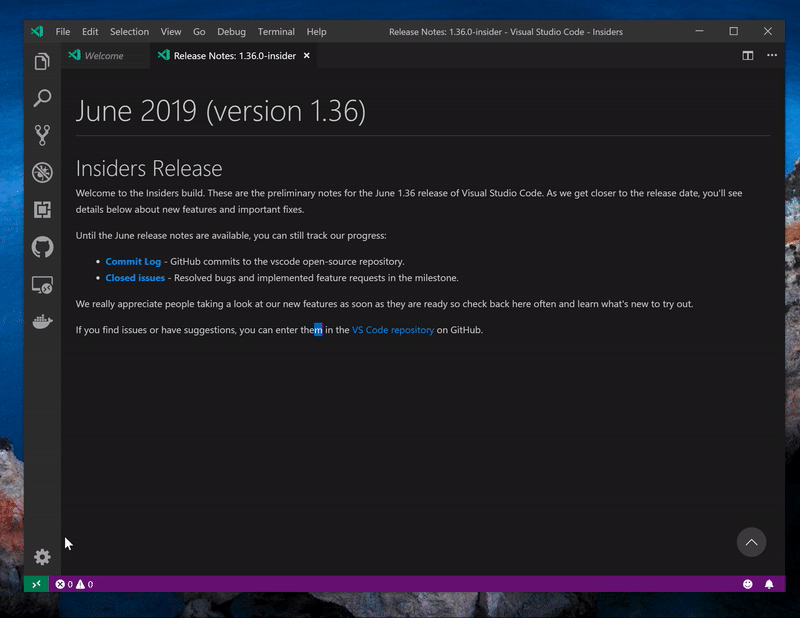Viewport: 800px width, 618px height.
Task: Minimize the VS Code window
Action: tap(699, 31)
